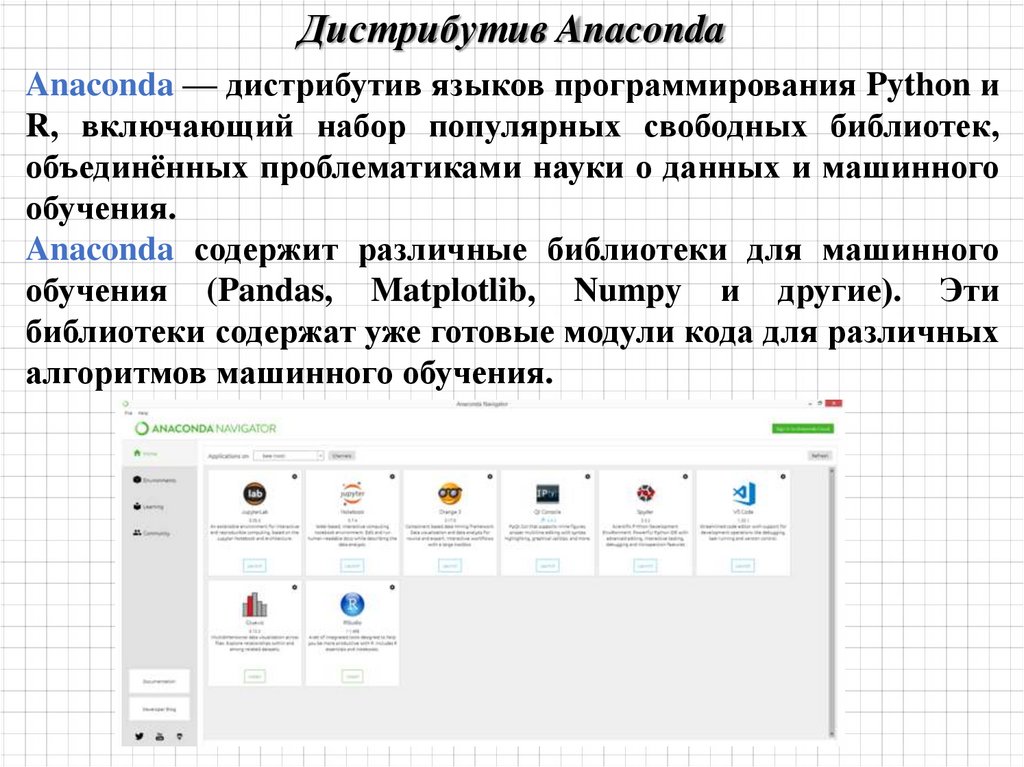1024x767 pixels.
Task: Open the Spyder card settings gear
Action: click(x=685, y=476)
